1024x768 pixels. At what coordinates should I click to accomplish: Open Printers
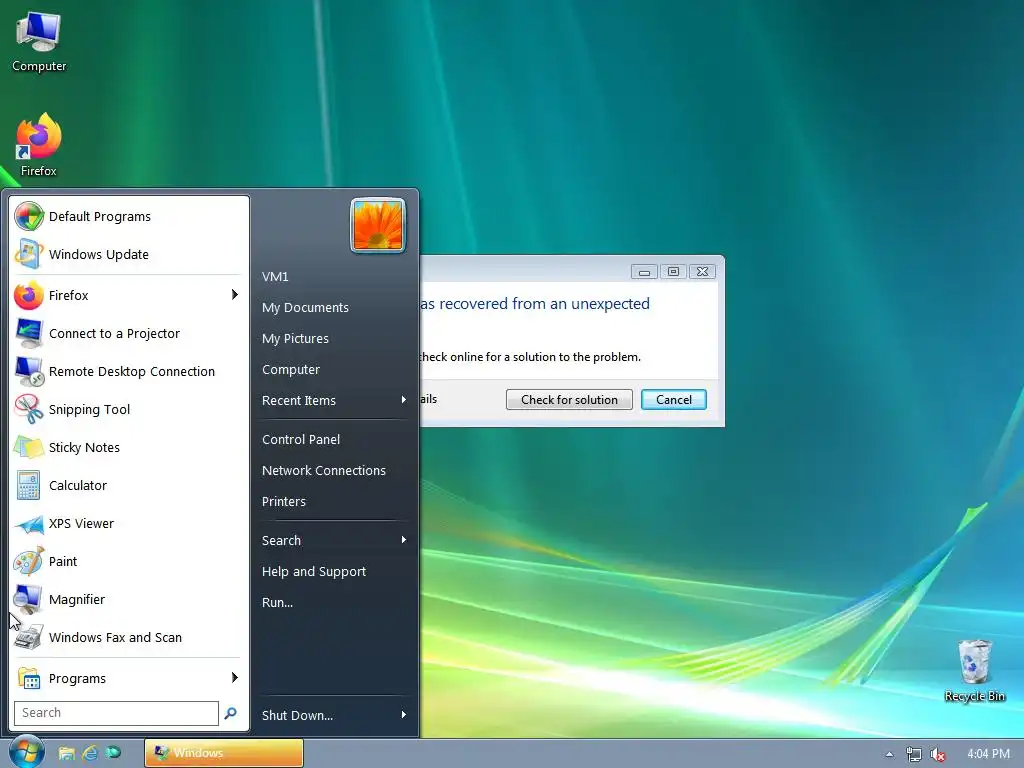coord(283,502)
